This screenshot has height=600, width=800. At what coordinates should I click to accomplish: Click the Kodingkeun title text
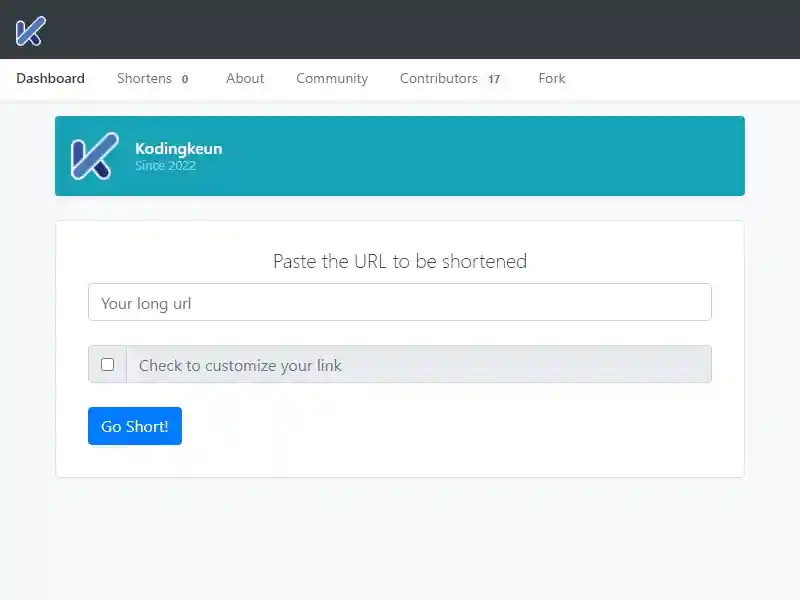179,148
